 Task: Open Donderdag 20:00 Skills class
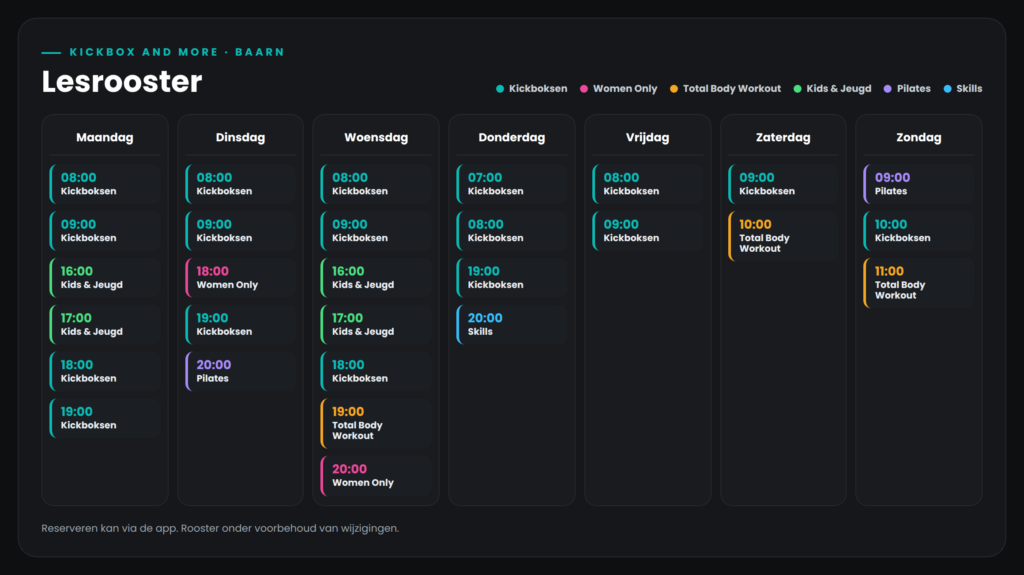(511, 325)
